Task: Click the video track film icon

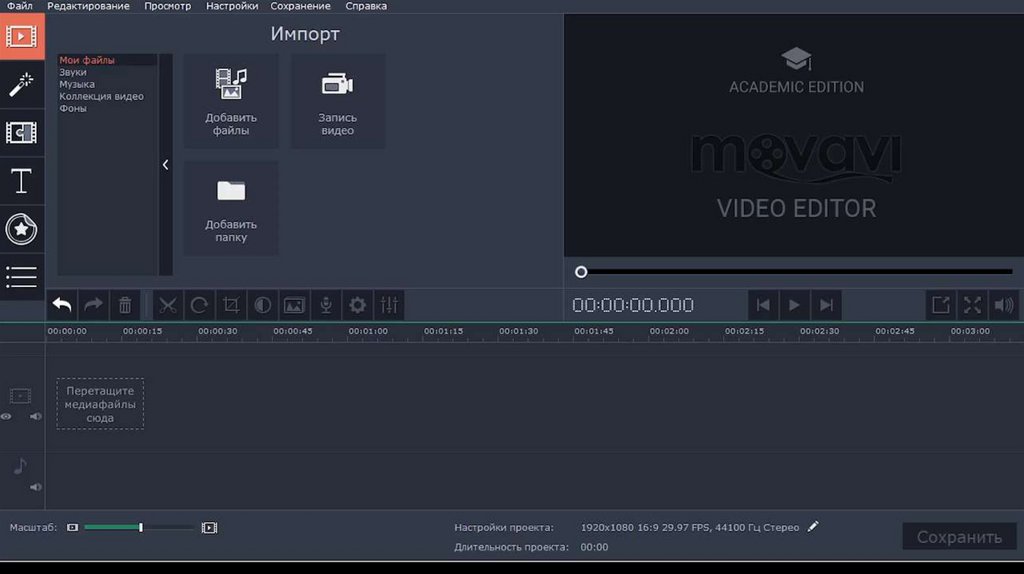Action: pos(20,396)
